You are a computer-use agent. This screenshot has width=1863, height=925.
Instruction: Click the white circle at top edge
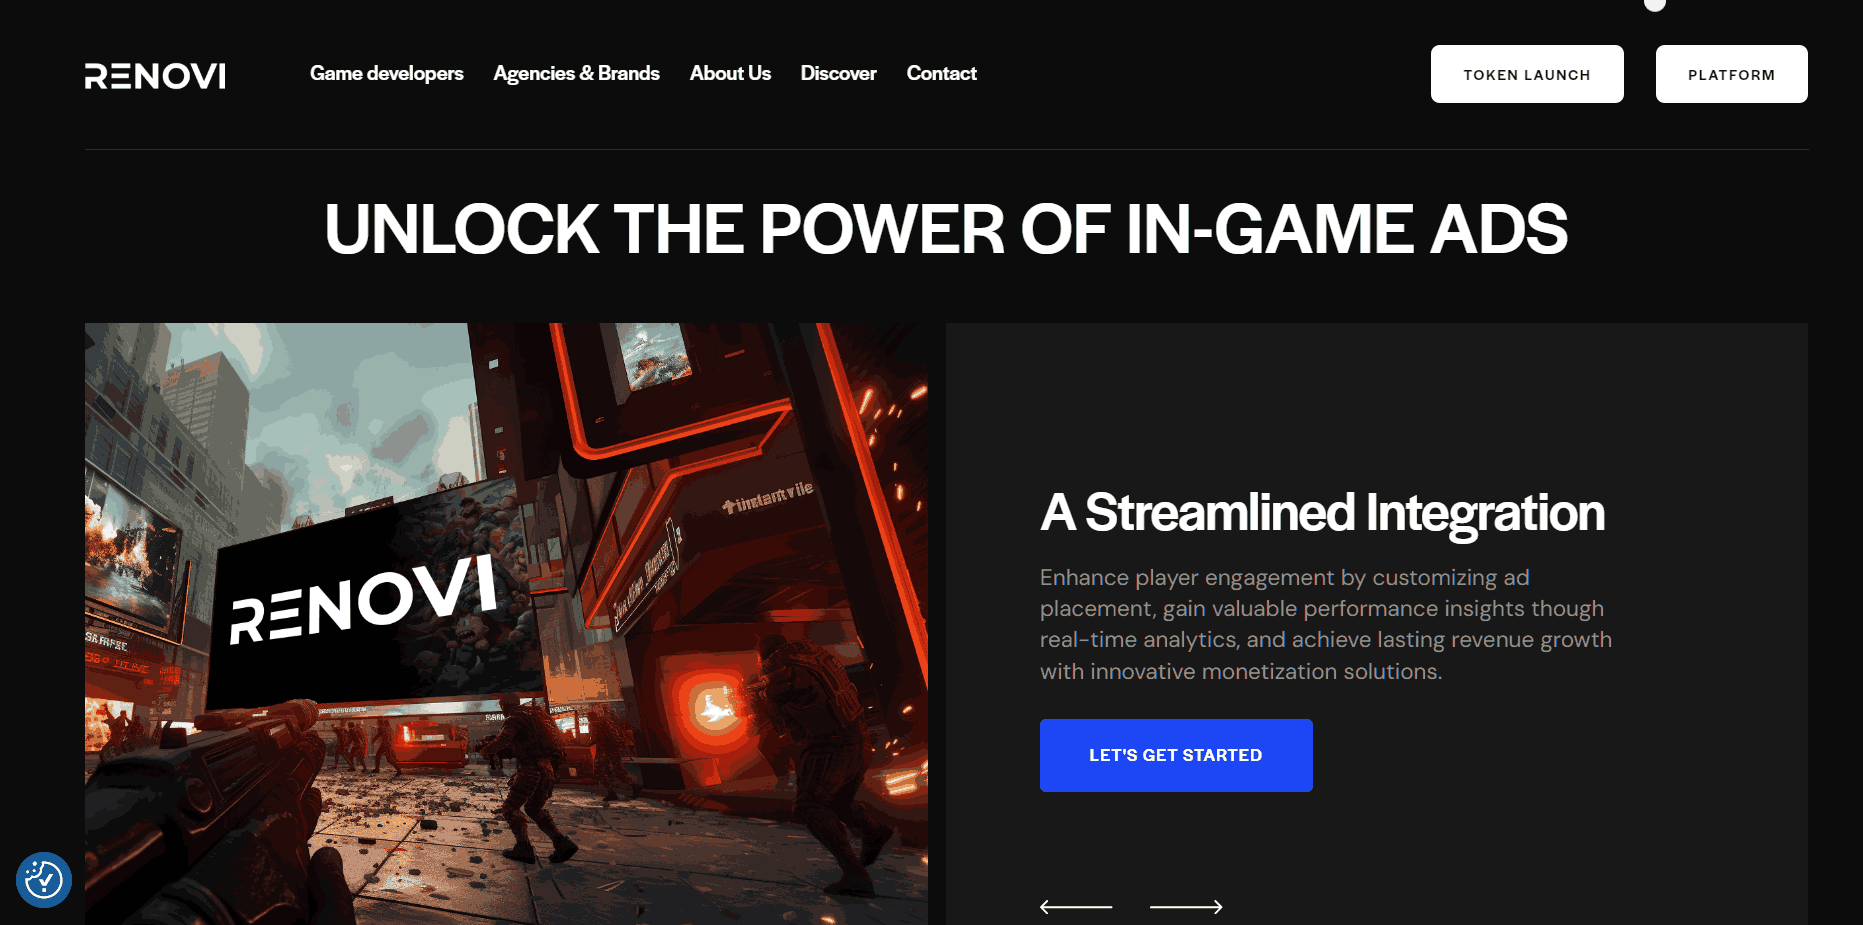1655,4
